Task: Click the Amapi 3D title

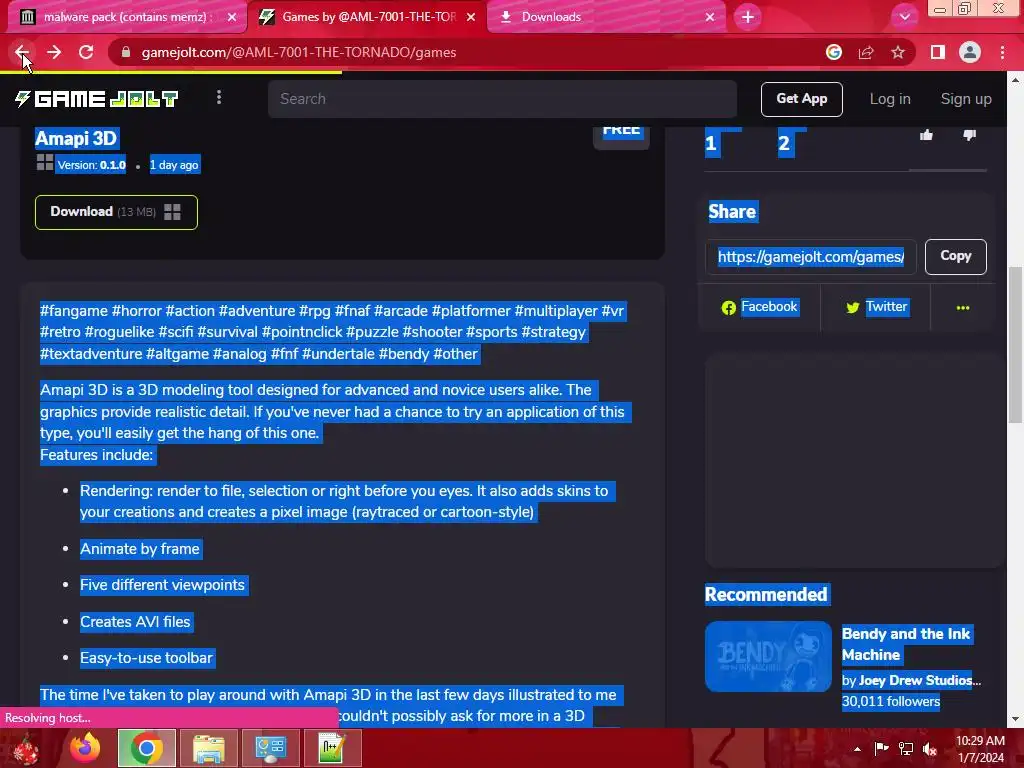Action: (x=76, y=138)
